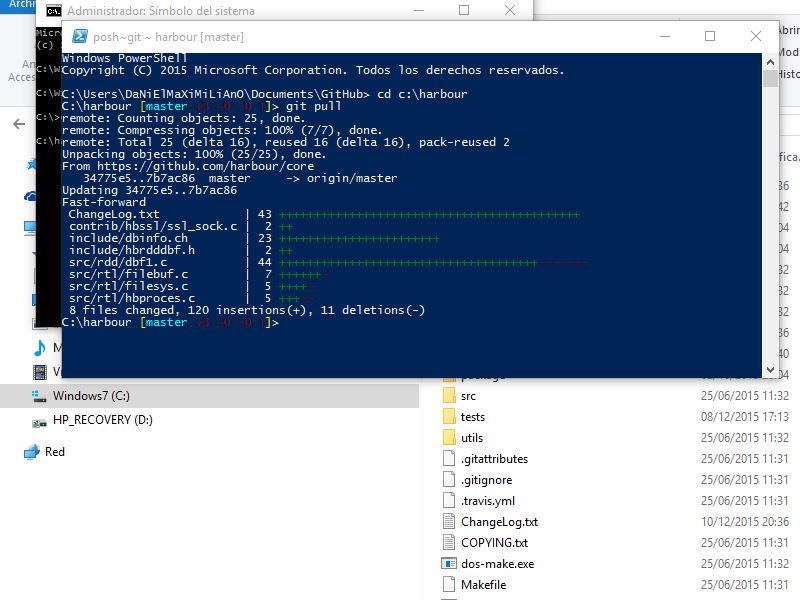
Task: Click the Red network icon
Action: point(31,452)
